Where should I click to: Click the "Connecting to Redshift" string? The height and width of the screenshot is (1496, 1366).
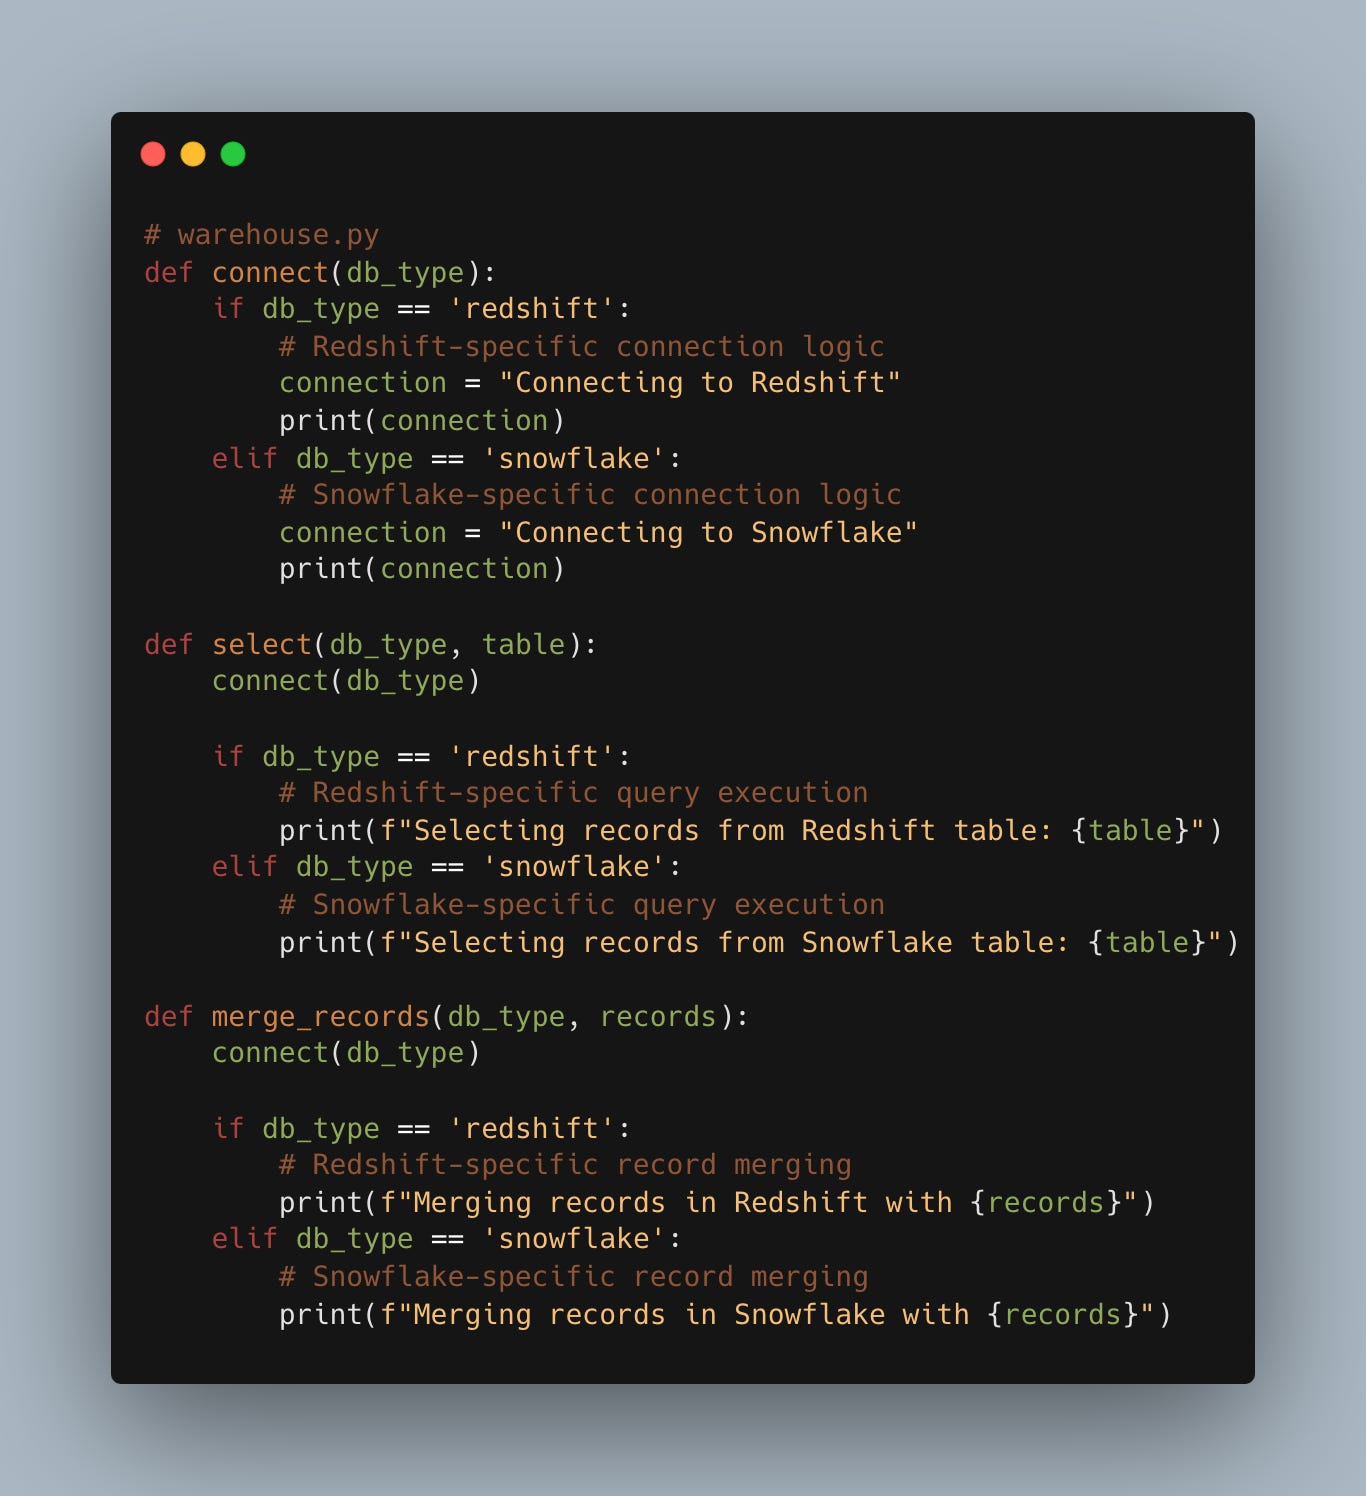tap(700, 383)
